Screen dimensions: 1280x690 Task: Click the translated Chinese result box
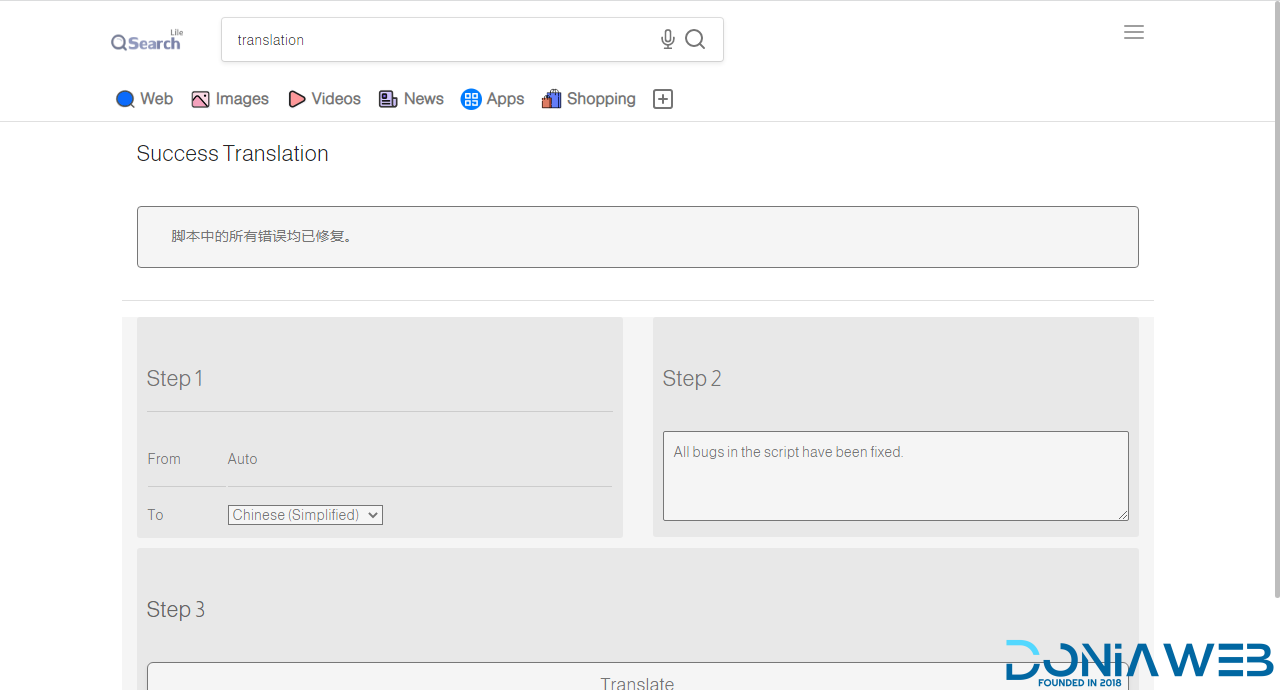point(637,237)
